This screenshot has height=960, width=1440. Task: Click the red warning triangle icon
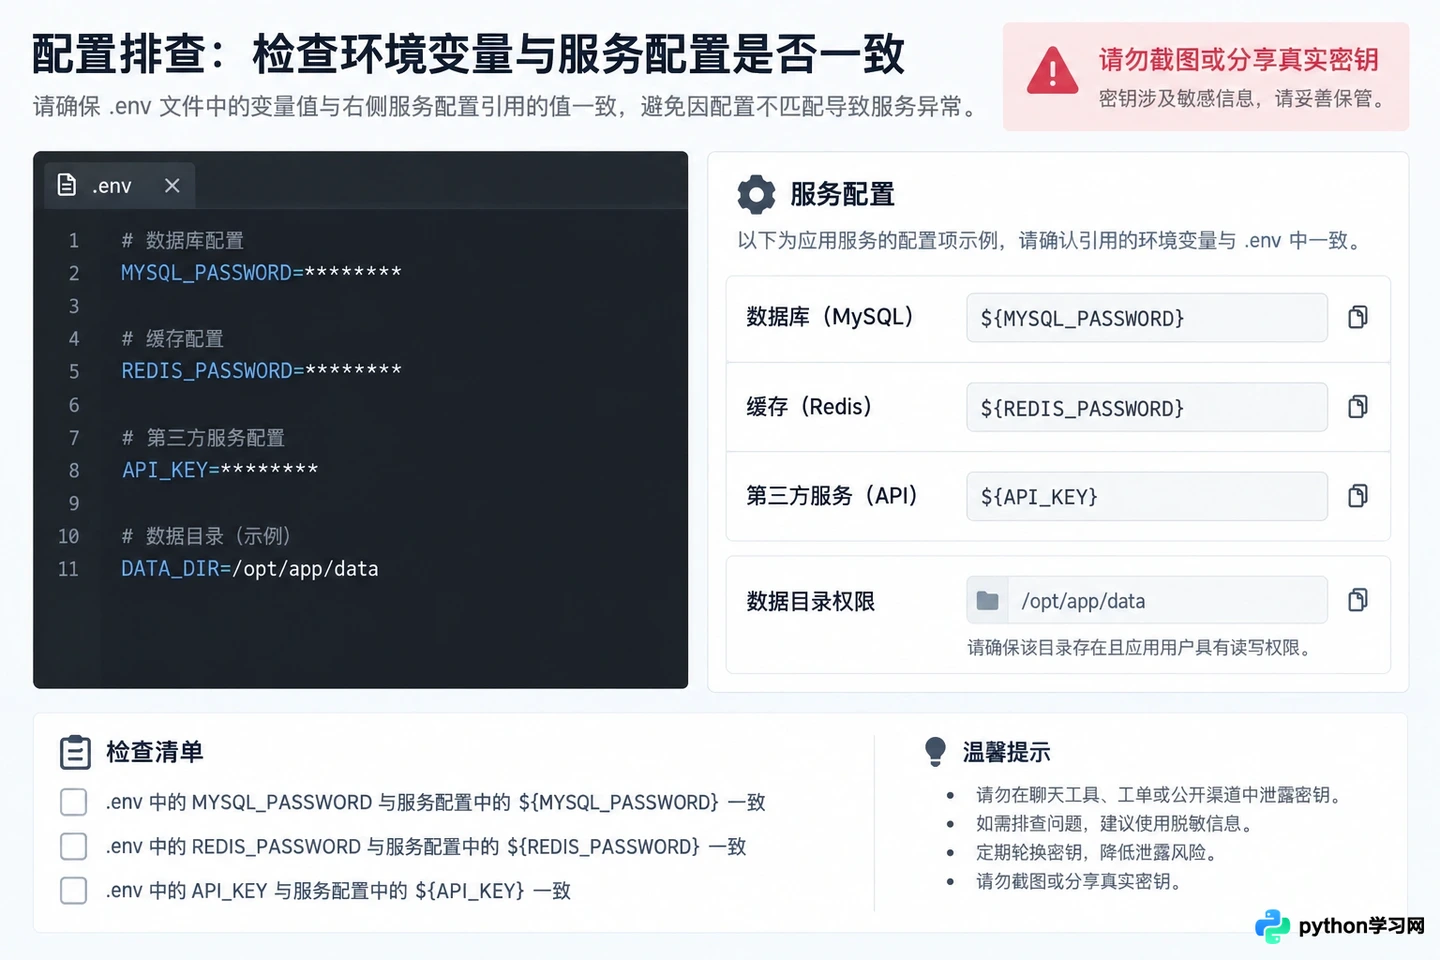tap(1052, 70)
